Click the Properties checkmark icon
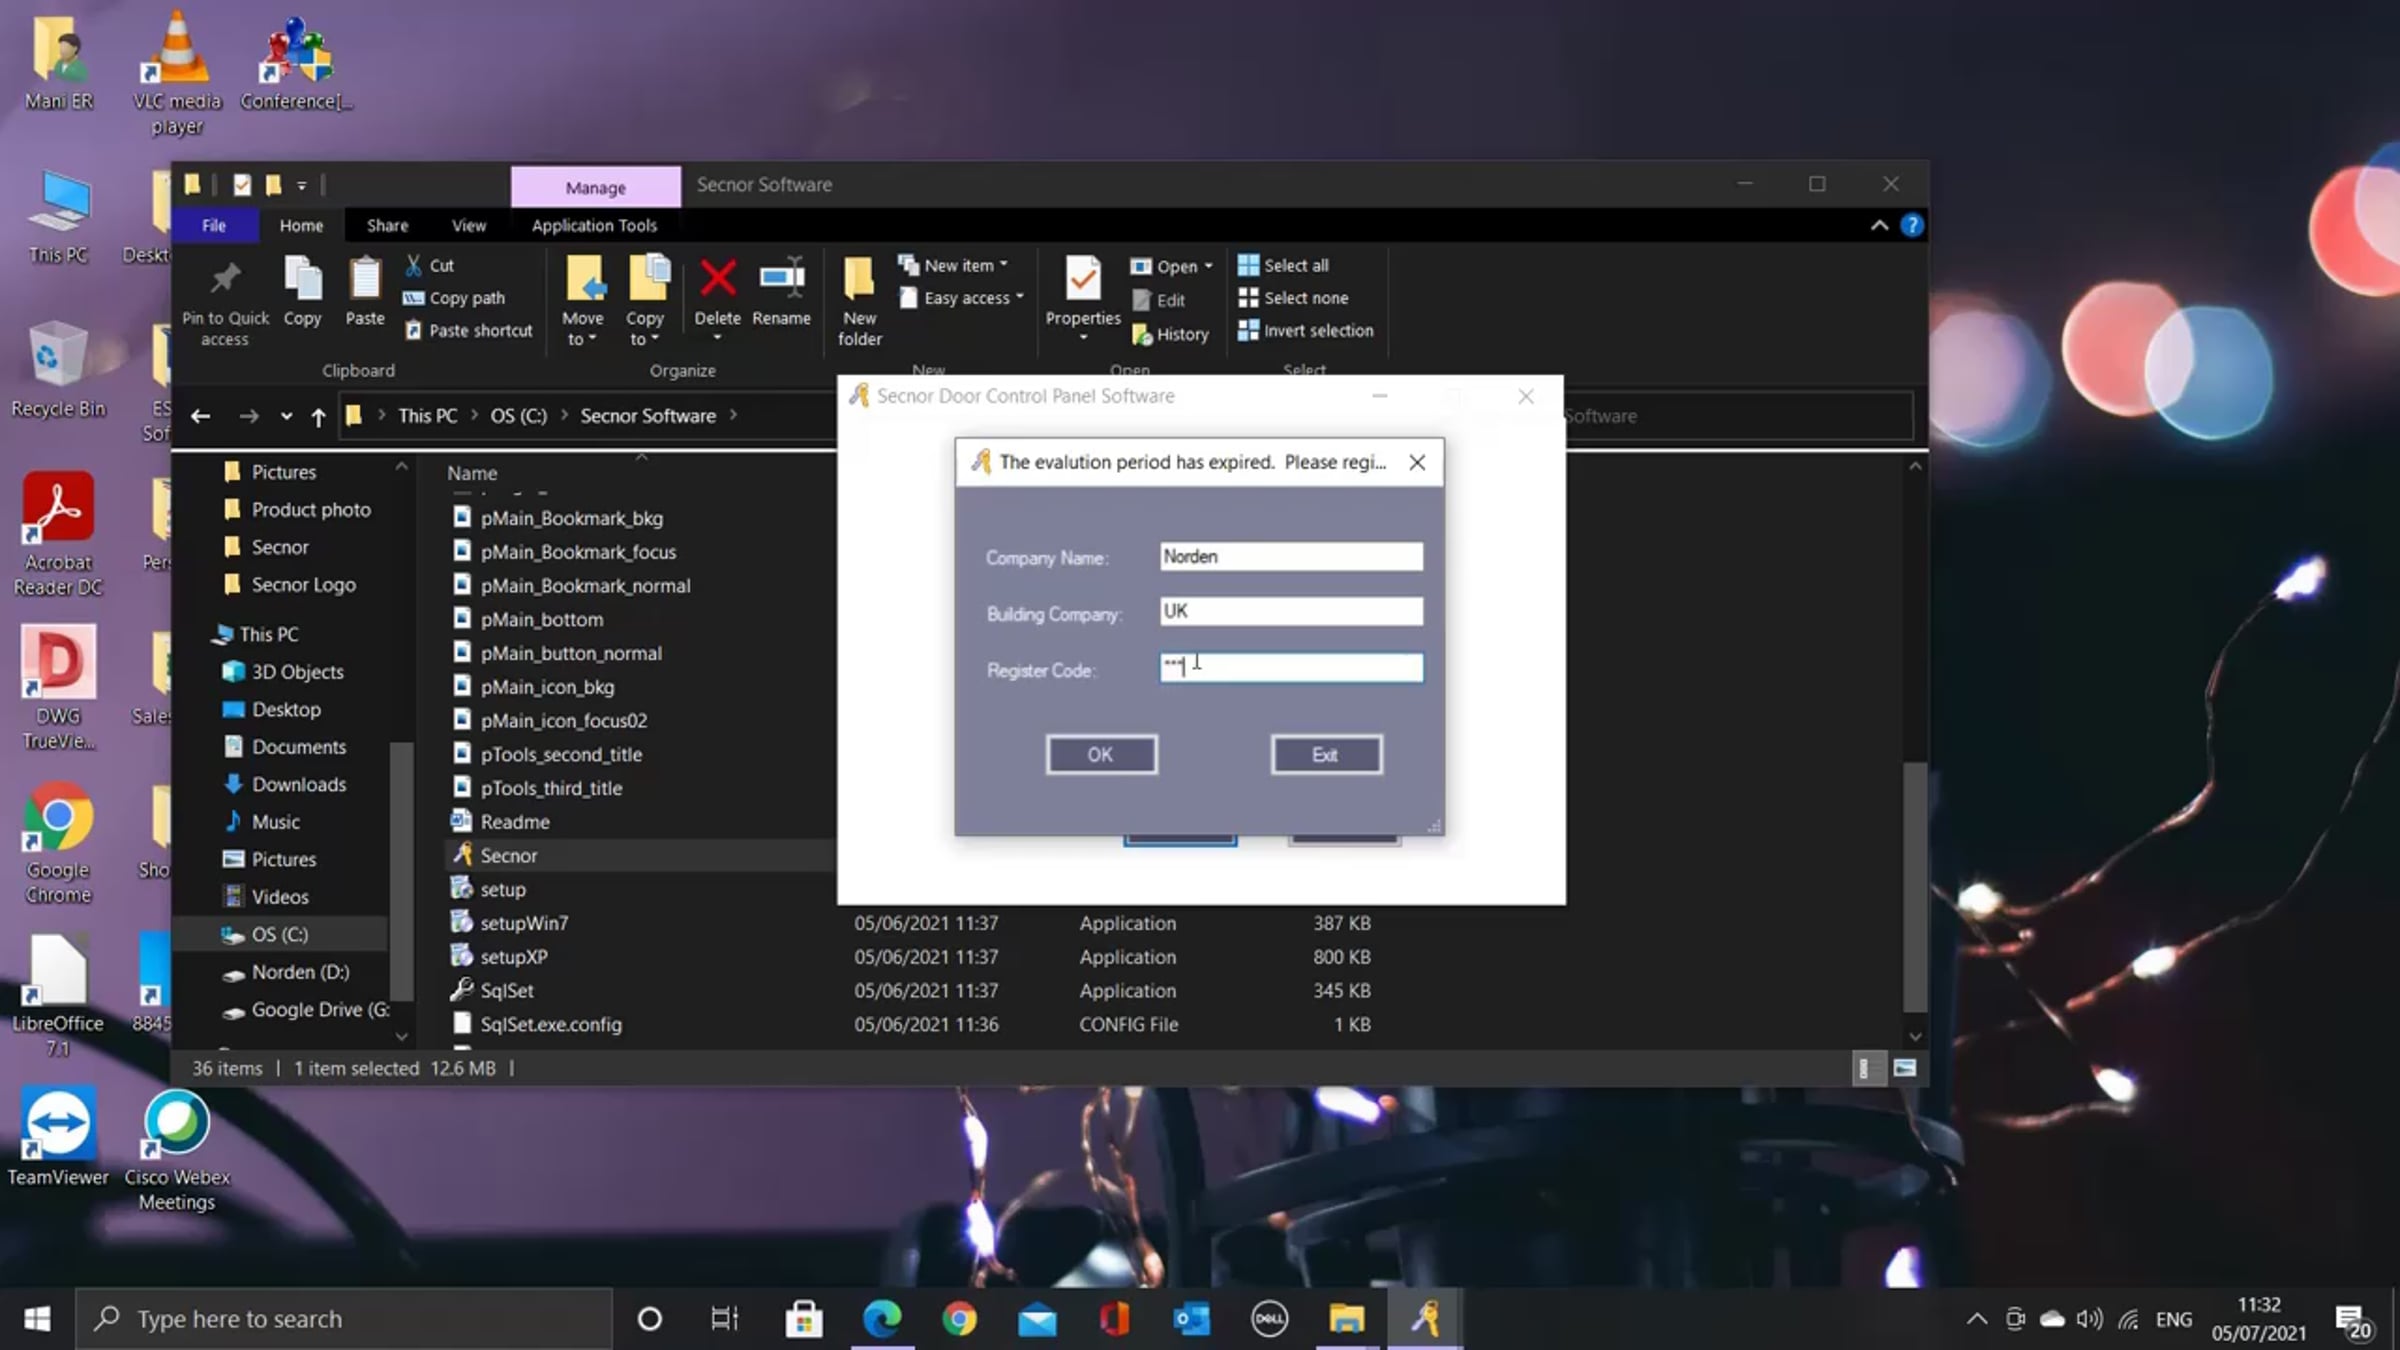This screenshot has height=1350, width=2400. tap(1082, 278)
